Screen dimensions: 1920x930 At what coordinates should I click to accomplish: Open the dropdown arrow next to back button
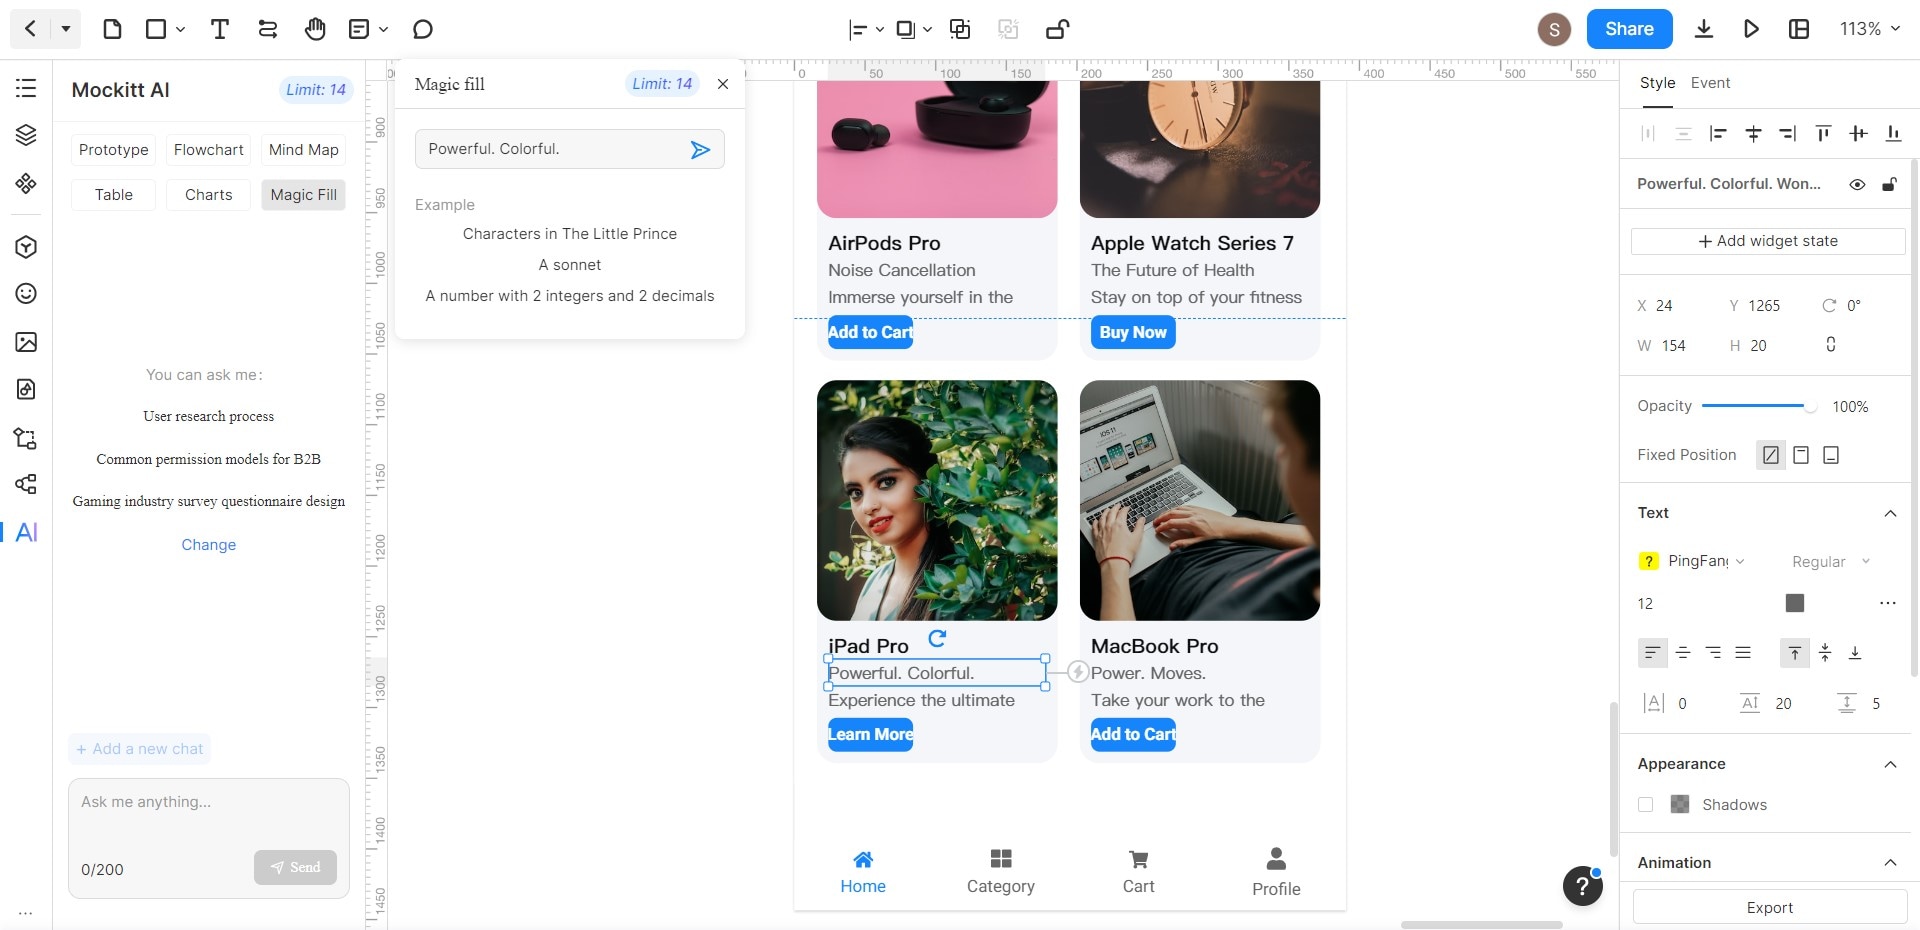coord(66,29)
